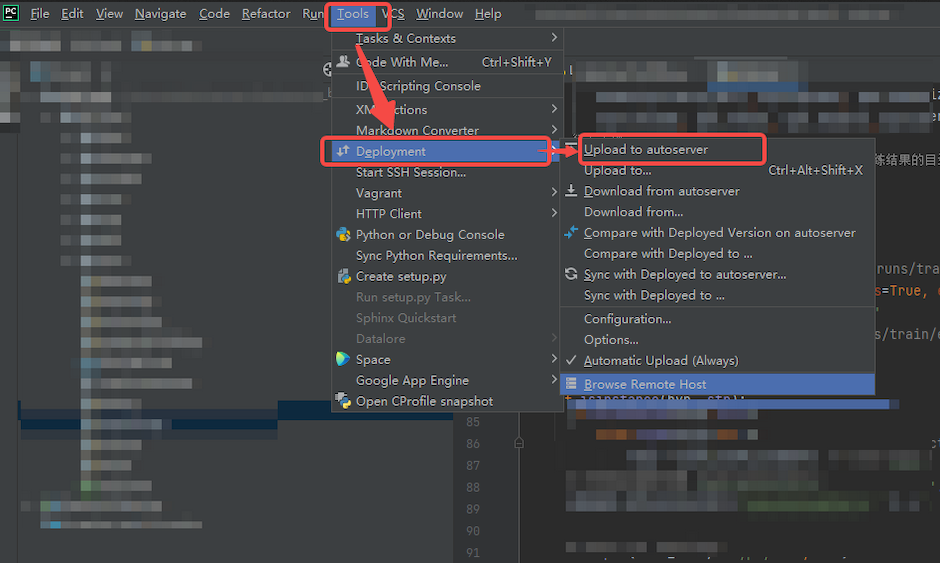Open the Run menu

(x=312, y=13)
